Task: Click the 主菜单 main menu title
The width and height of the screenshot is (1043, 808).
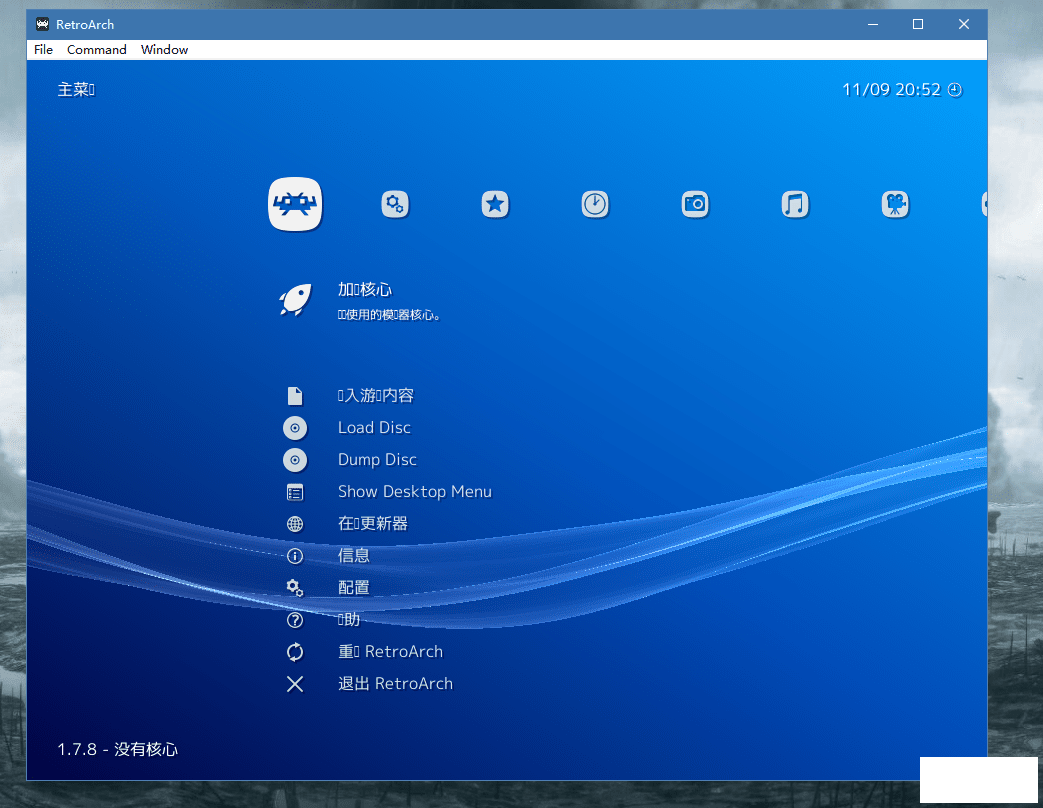Action: point(76,90)
